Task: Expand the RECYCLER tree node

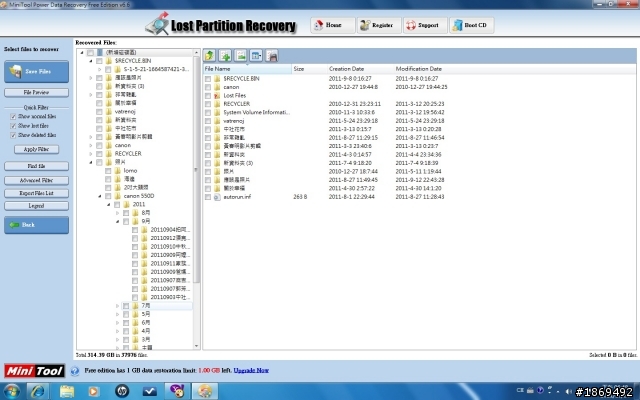Action: 91,154
